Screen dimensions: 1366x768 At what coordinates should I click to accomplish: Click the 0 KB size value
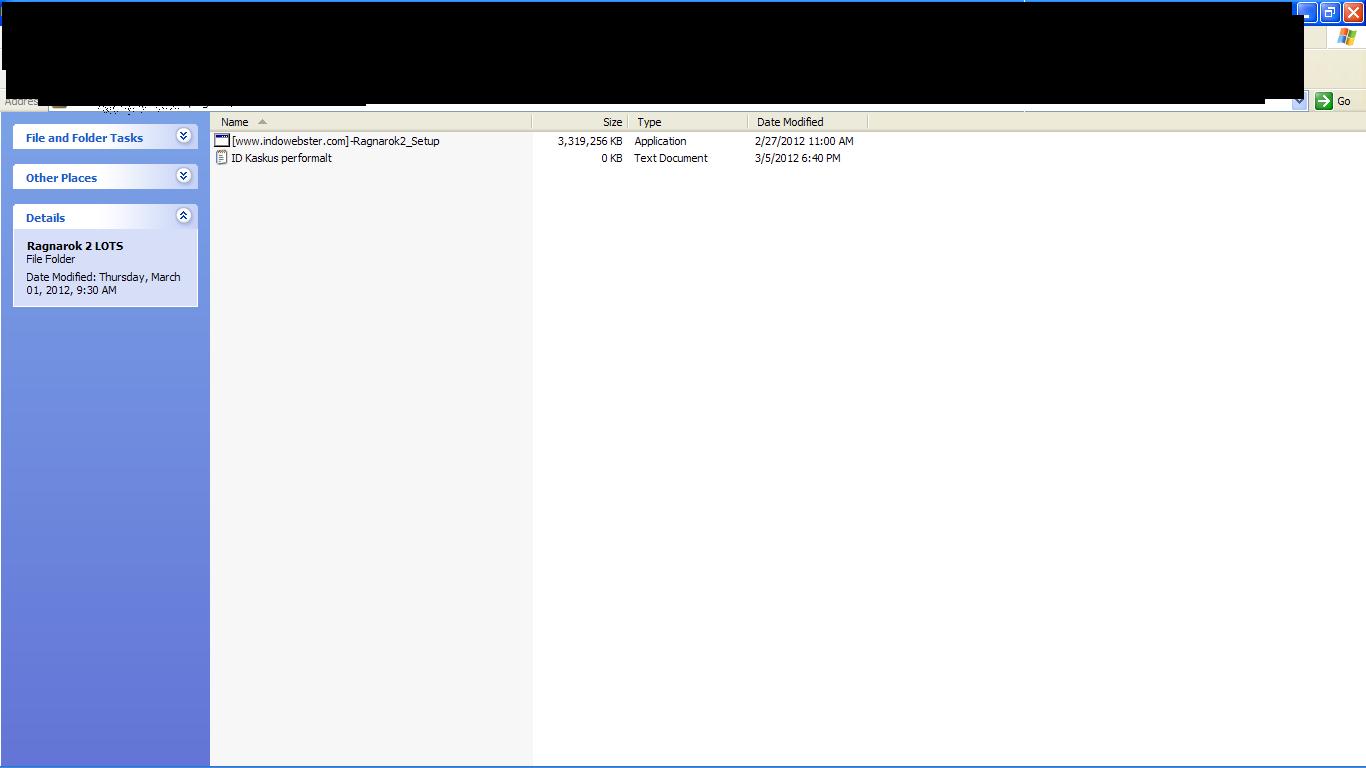(x=611, y=158)
